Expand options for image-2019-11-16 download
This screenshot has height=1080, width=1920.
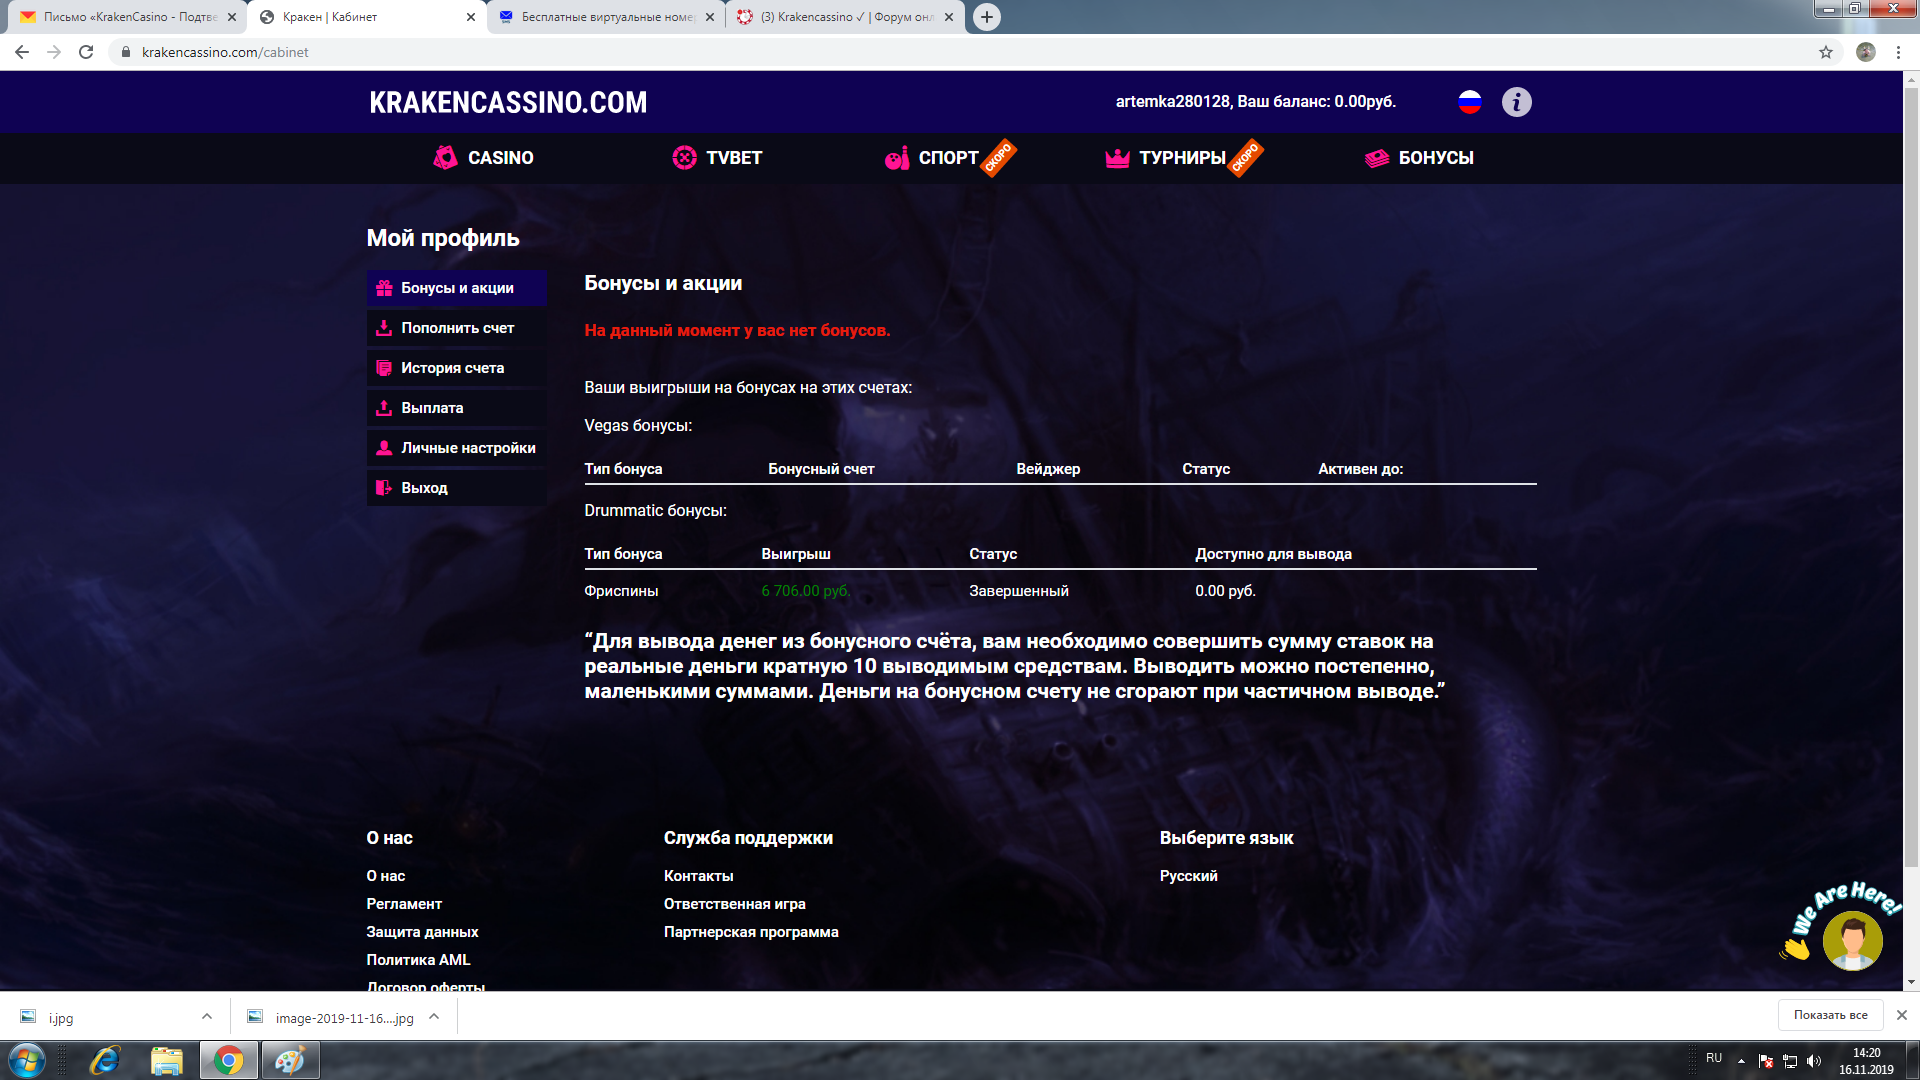click(x=434, y=1017)
